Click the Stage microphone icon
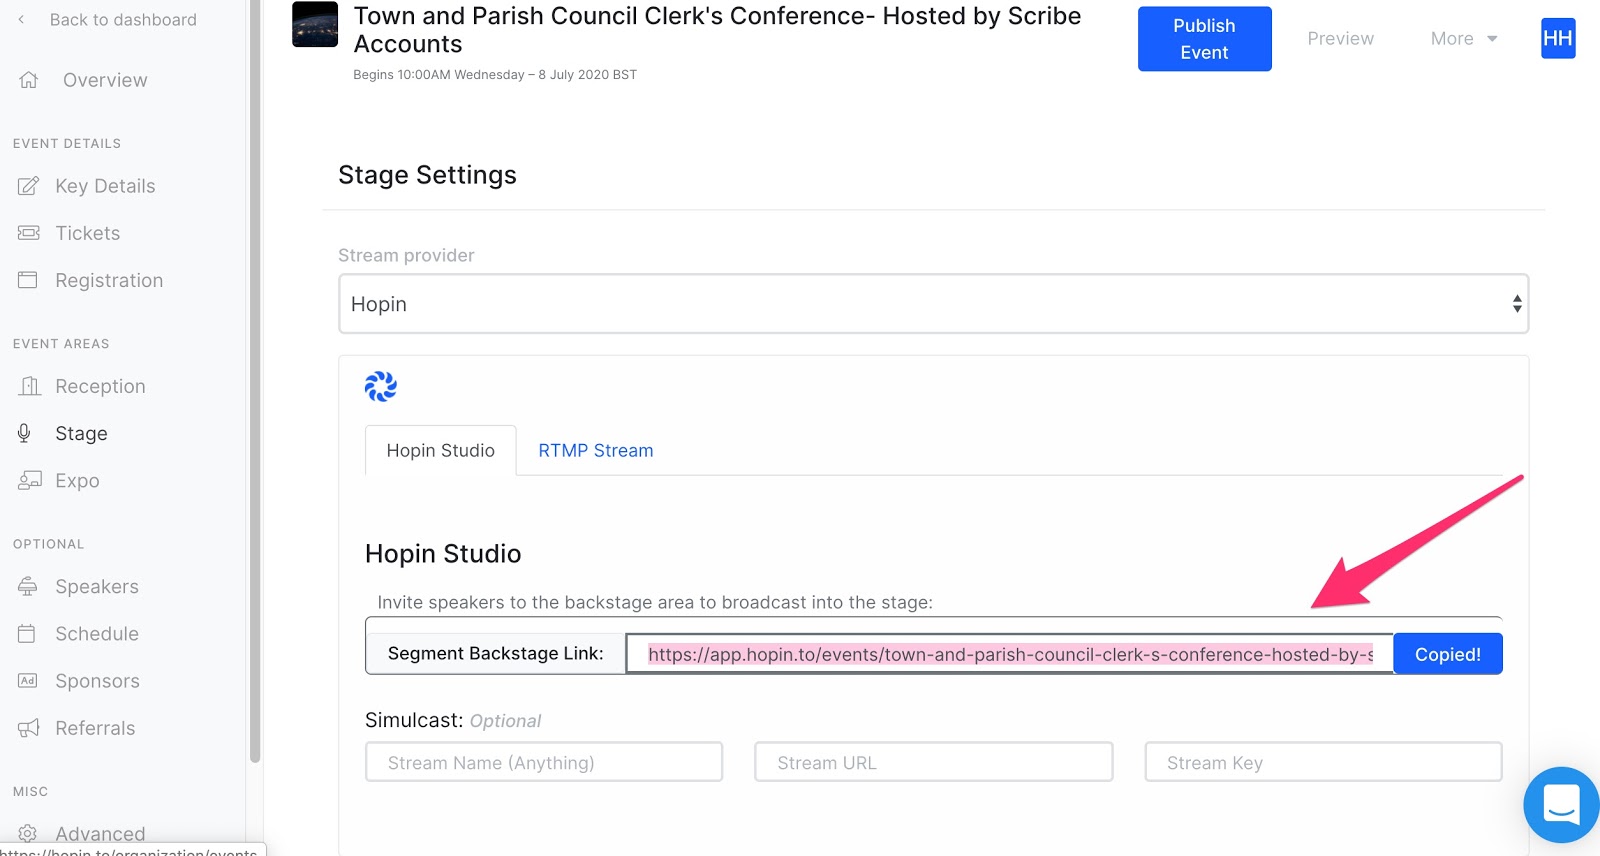1600x856 pixels. click(x=25, y=433)
